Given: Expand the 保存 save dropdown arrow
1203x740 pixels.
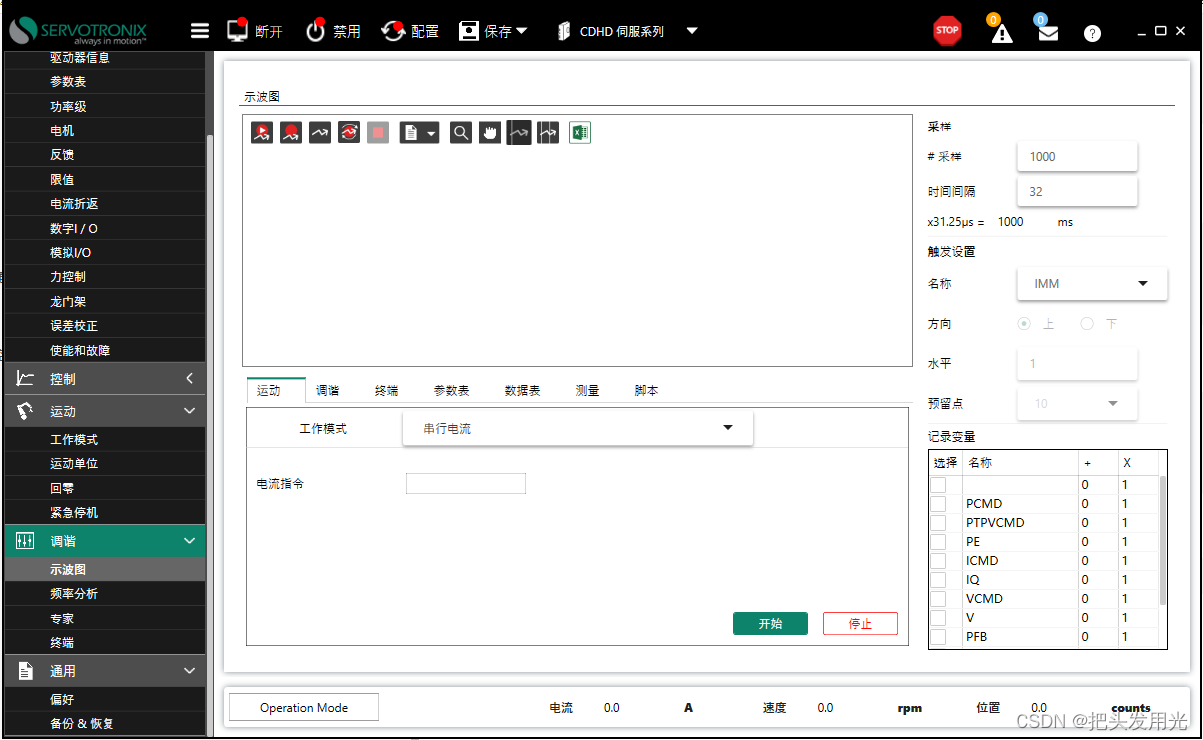Looking at the screenshot, I should (x=523, y=31).
